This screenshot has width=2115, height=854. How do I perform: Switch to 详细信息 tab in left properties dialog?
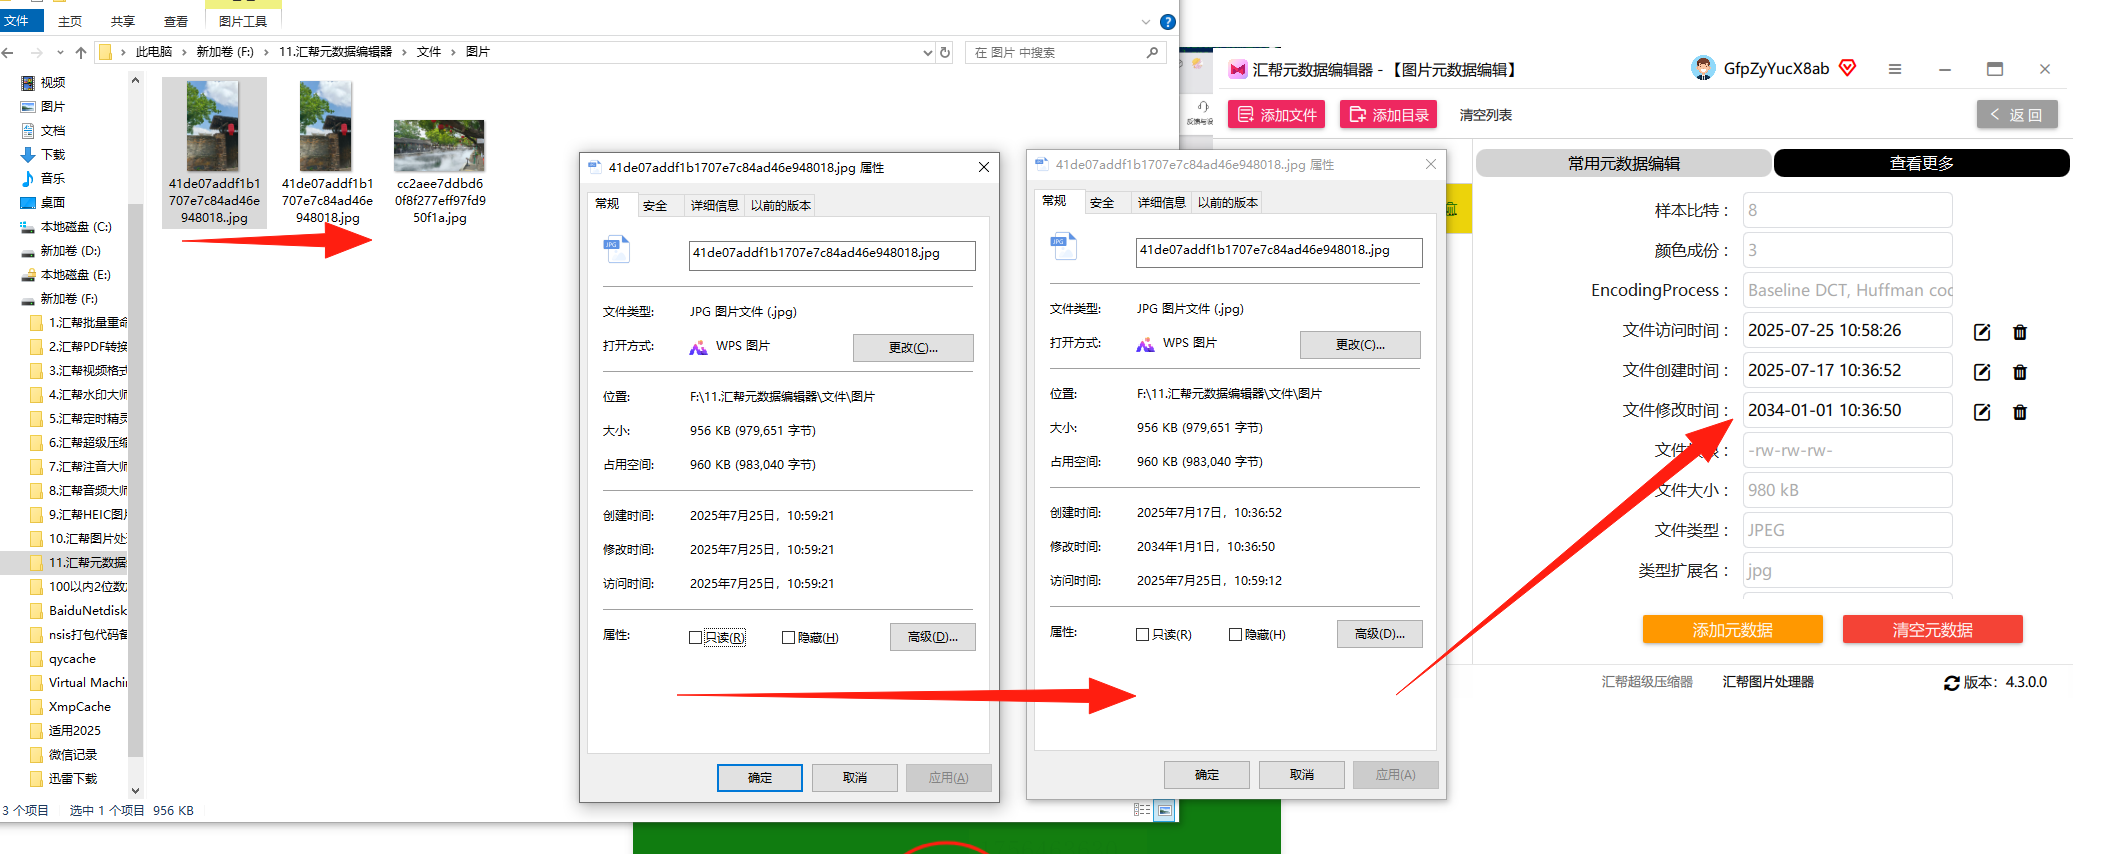tap(714, 206)
